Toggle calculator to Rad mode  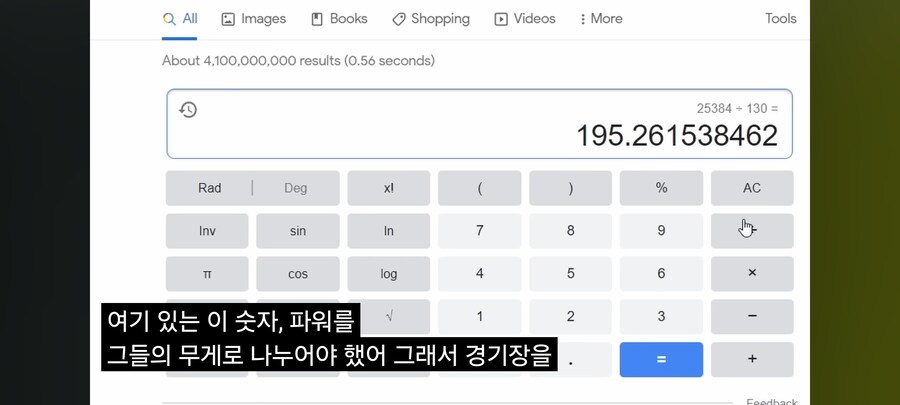tap(209, 188)
